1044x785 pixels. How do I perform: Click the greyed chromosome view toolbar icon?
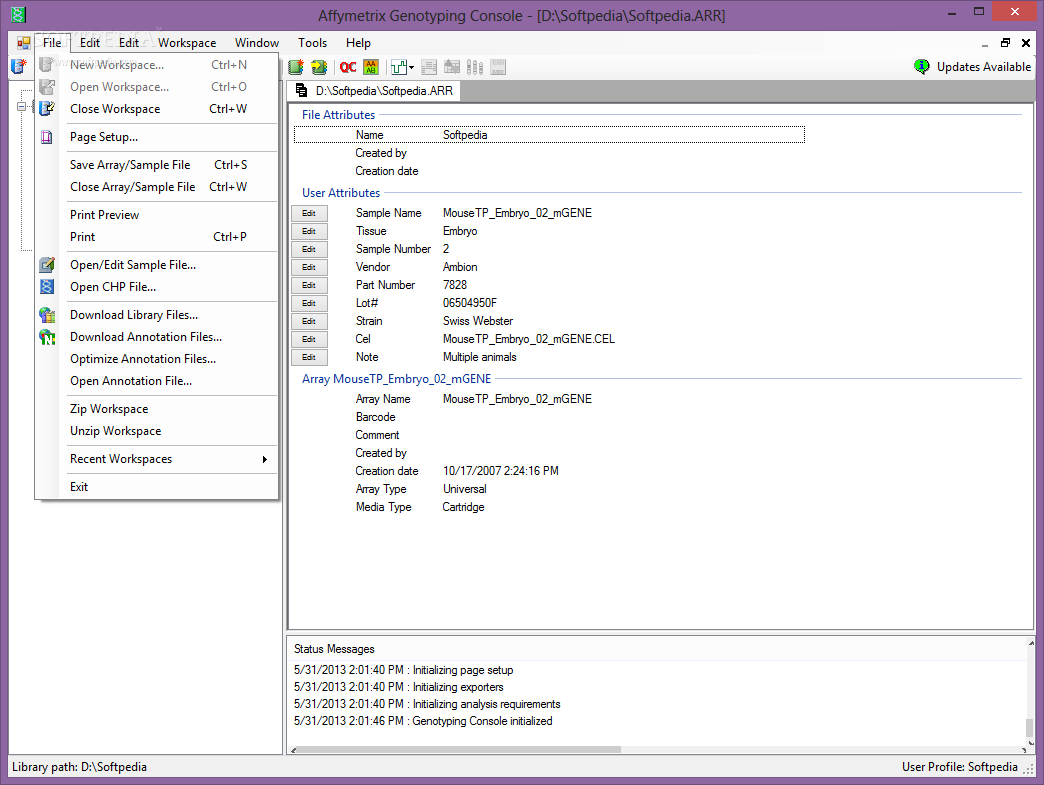[x=475, y=67]
